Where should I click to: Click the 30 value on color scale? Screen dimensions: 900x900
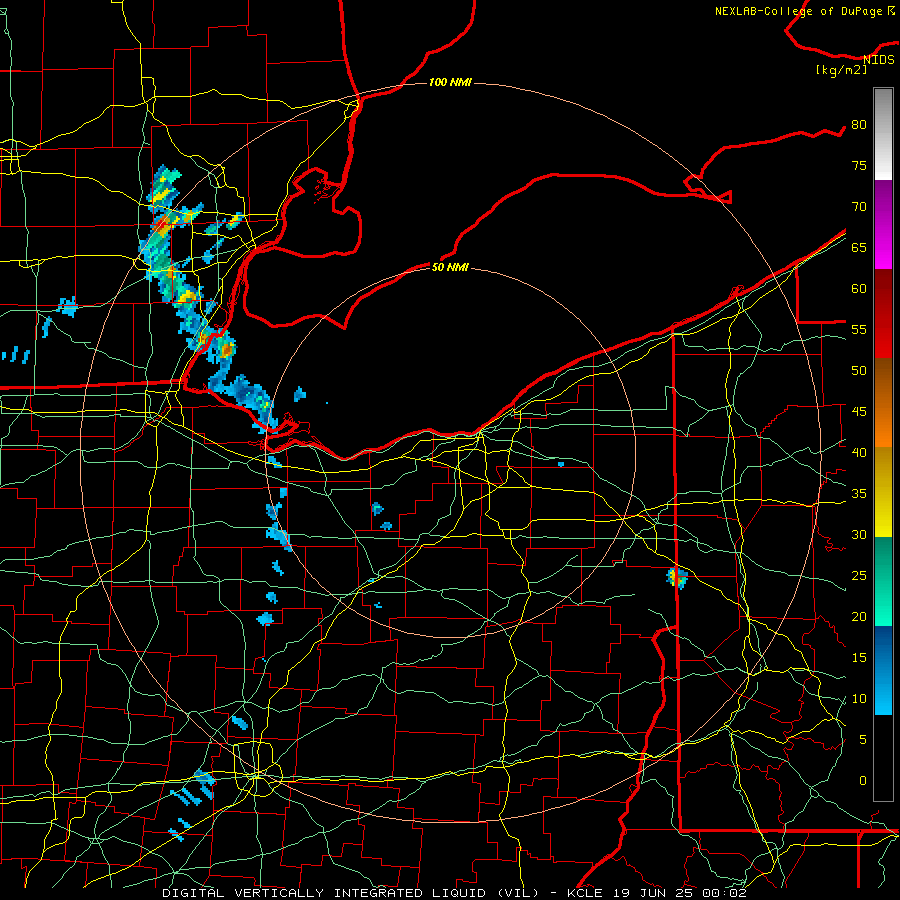[x=859, y=534]
